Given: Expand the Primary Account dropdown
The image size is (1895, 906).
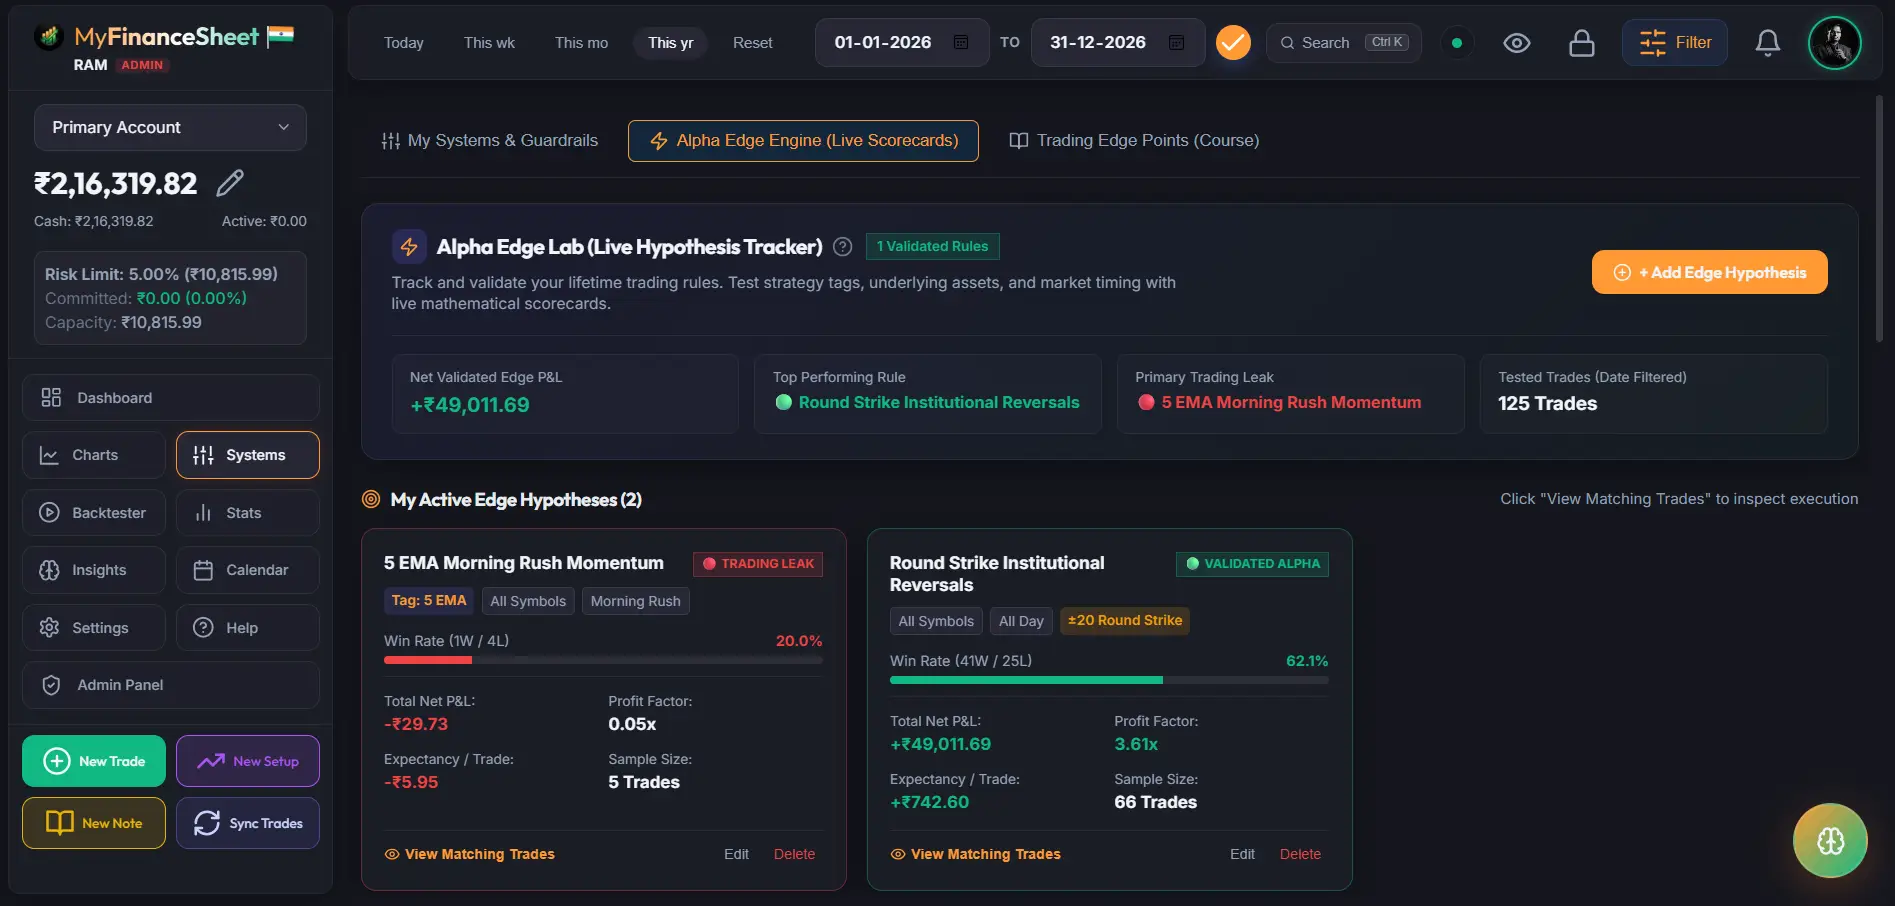Looking at the screenshot, I should pos(170,127).
